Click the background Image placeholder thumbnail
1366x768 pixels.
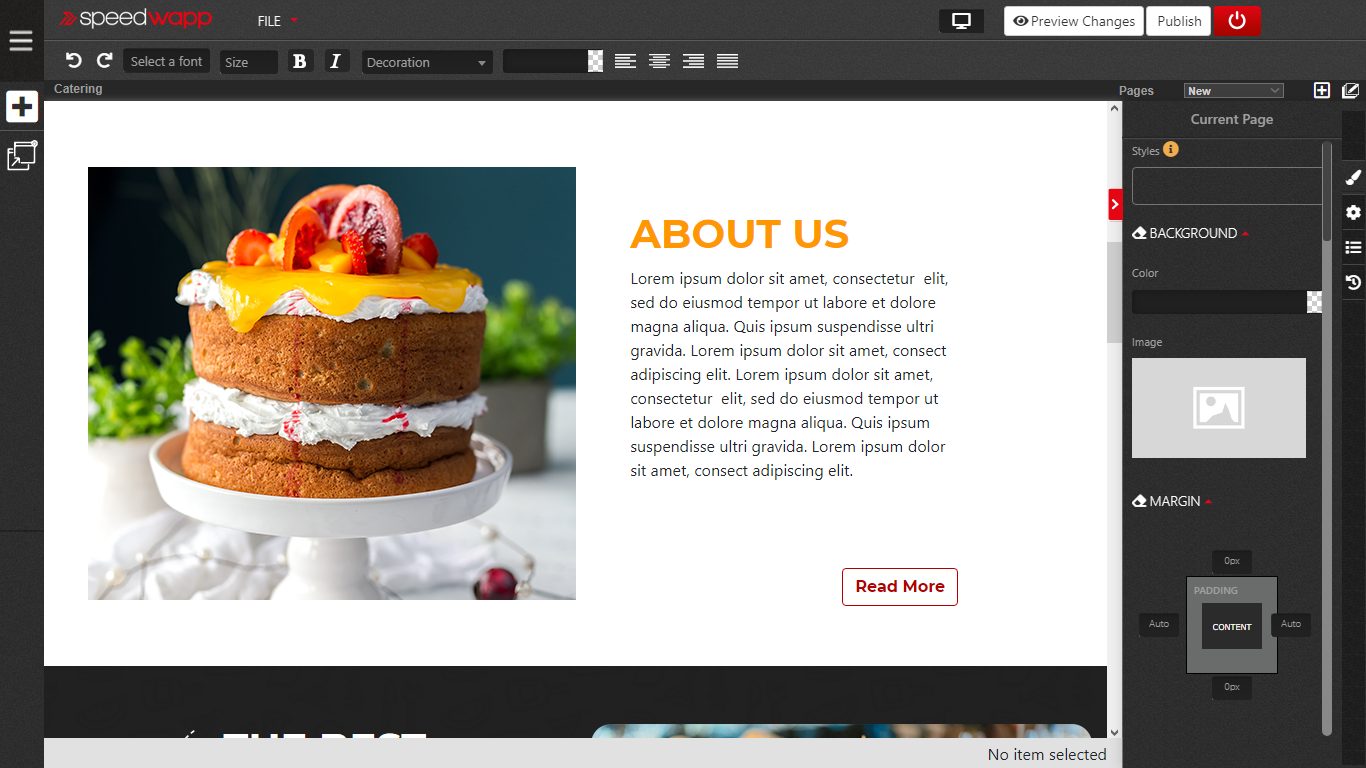(1218, 408)
